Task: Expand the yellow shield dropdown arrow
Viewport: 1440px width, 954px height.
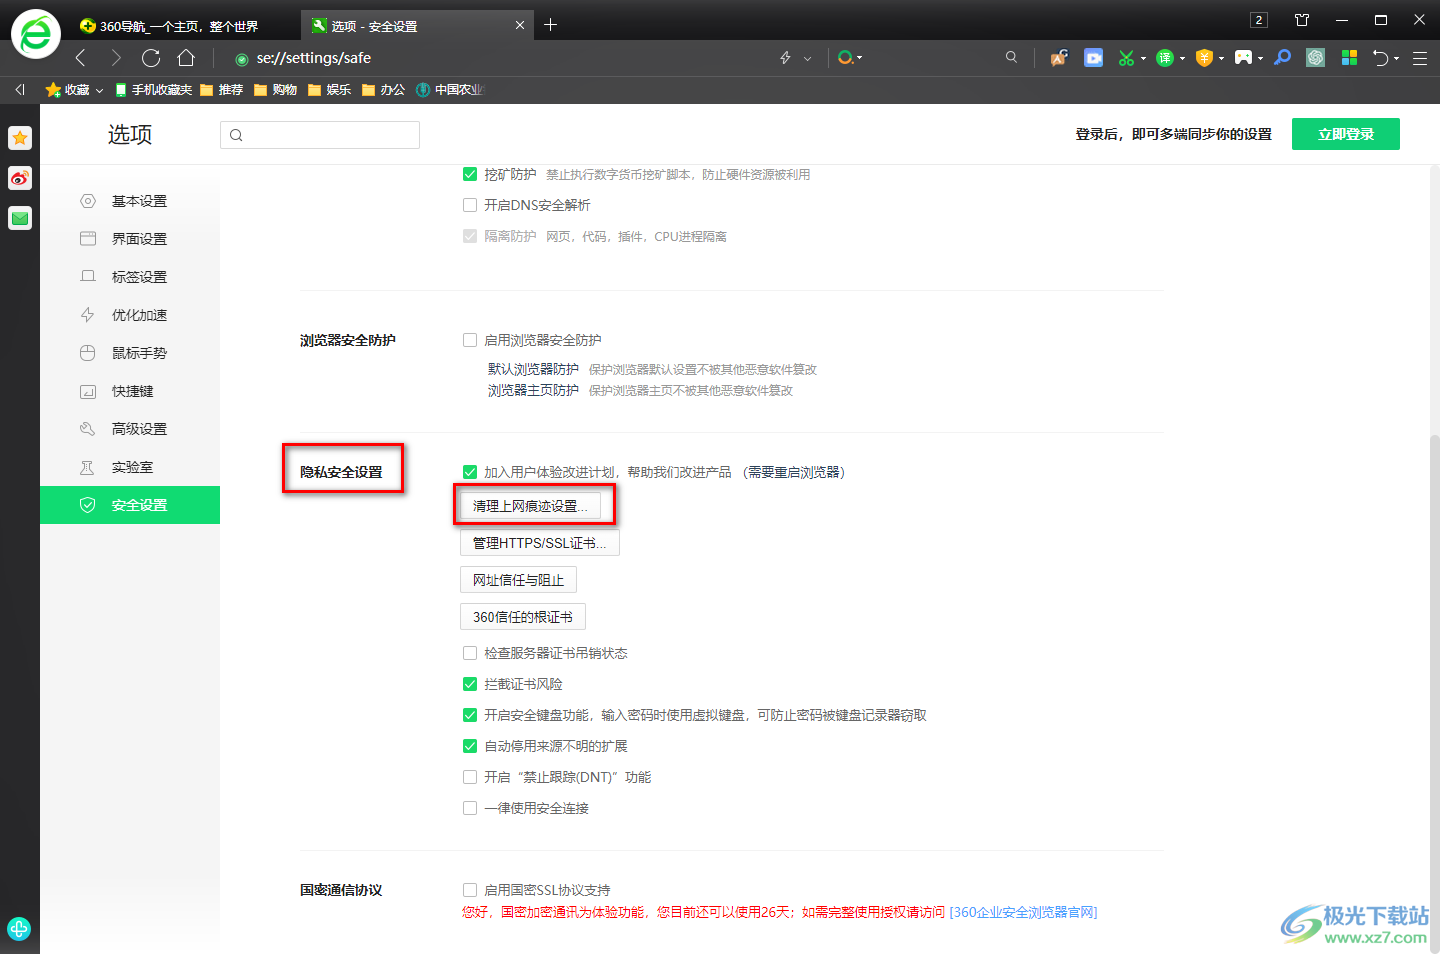Action: pos(1221,58)
